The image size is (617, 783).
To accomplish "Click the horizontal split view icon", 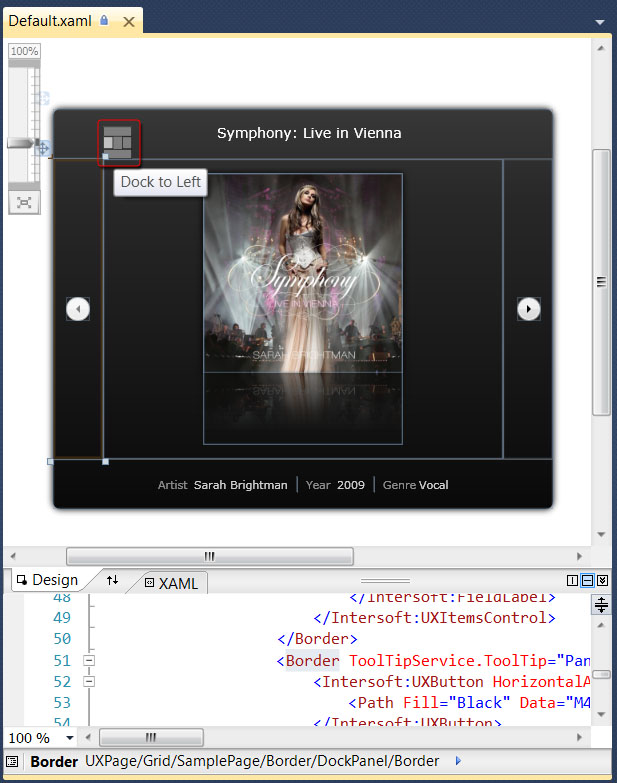I will point(587,580).
